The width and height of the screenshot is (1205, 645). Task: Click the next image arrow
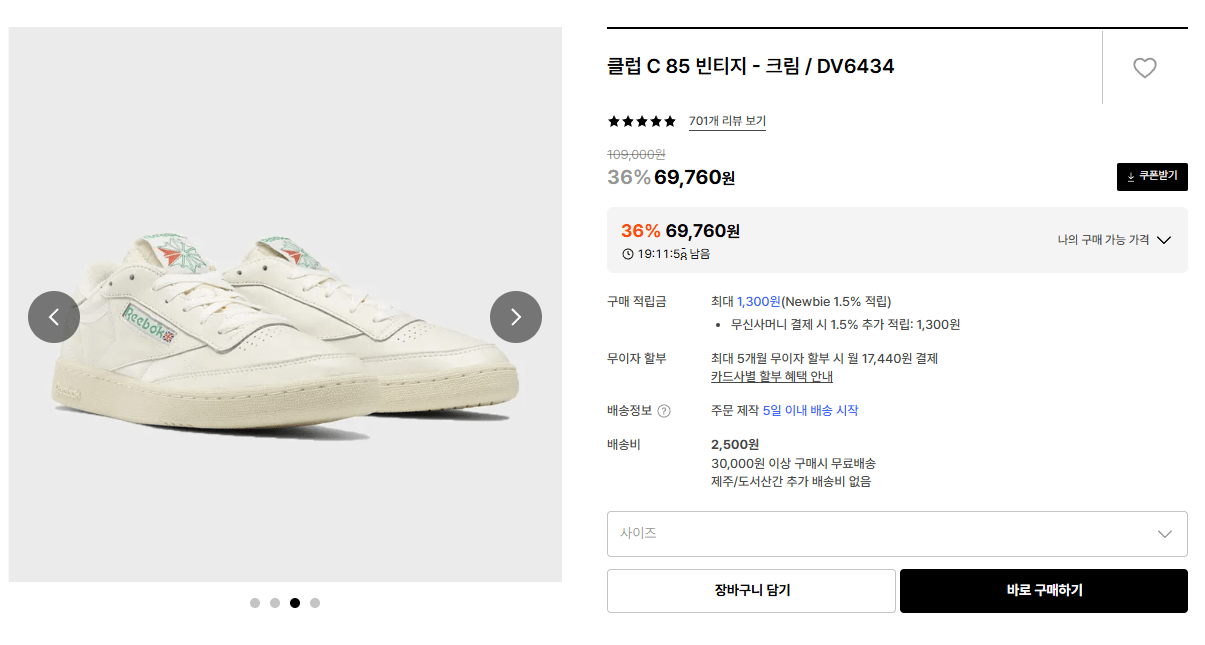515,317
